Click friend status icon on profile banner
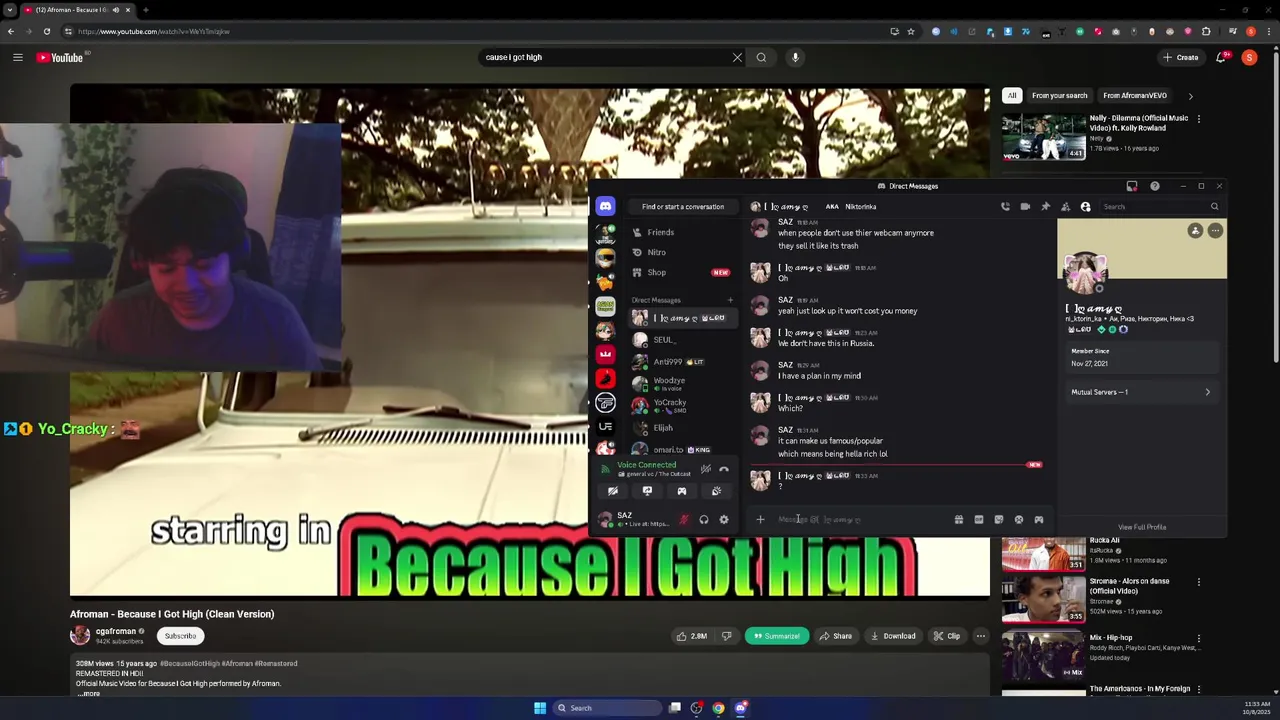 (1195, 231)
